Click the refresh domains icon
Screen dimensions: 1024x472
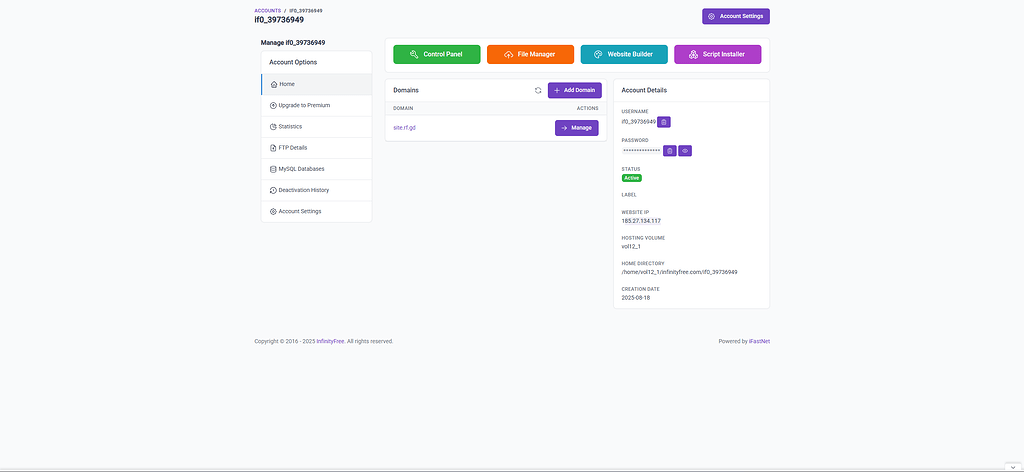(538, 90)
